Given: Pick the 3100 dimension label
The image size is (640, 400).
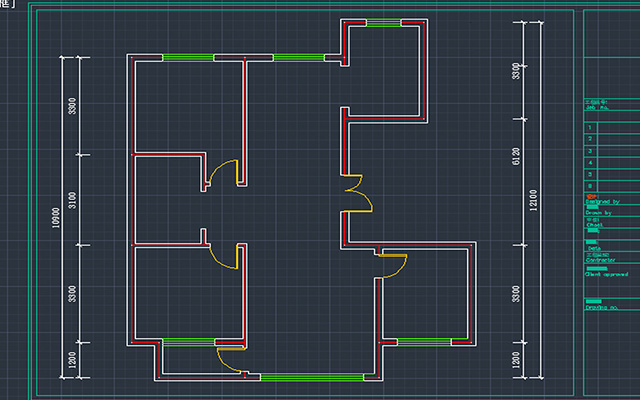Looking at the screenshot, I should pos(72,200).
